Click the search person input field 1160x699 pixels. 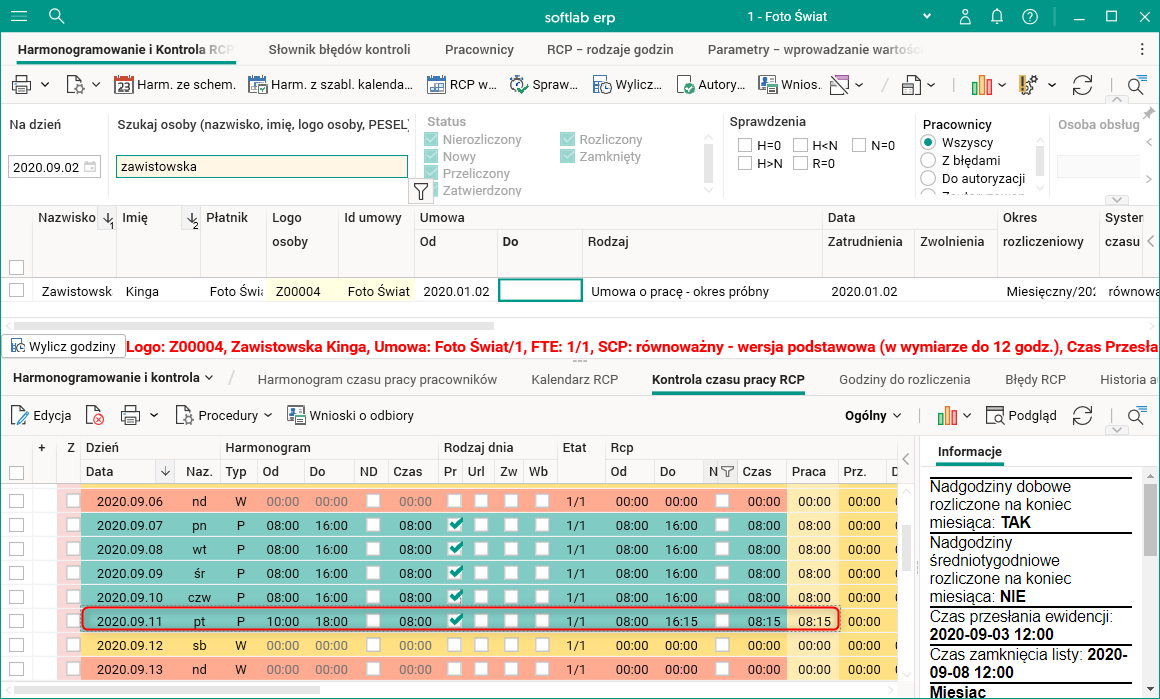click(261, 167)
